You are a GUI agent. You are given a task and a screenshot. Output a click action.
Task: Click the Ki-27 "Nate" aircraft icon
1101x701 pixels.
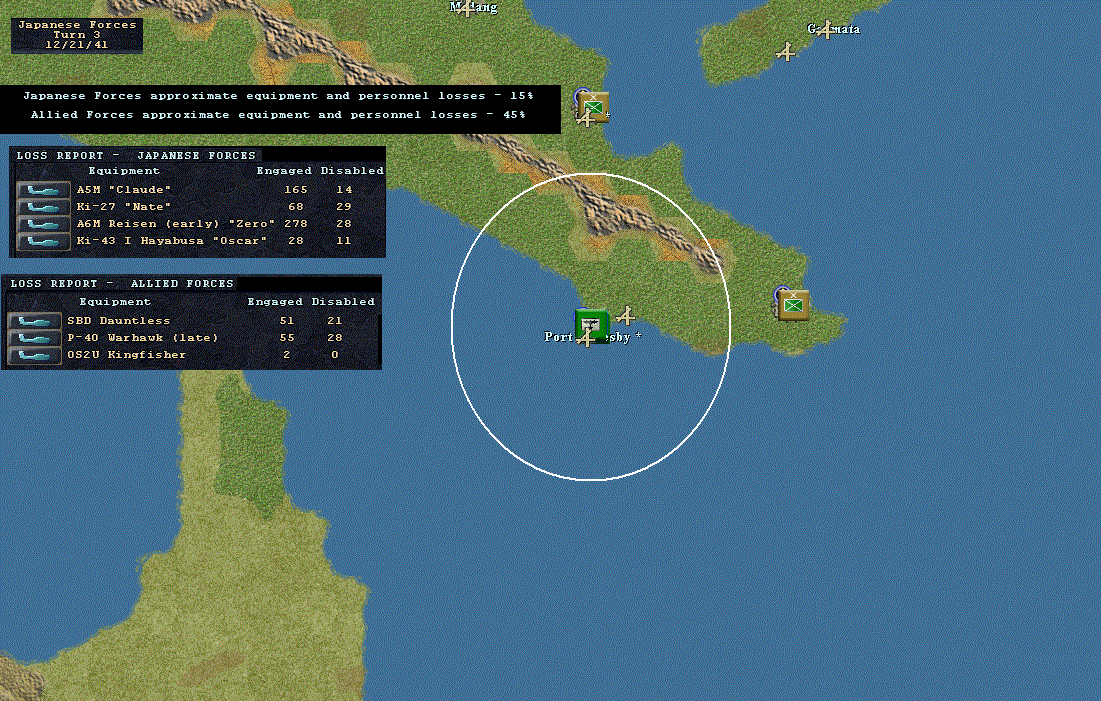43,207
